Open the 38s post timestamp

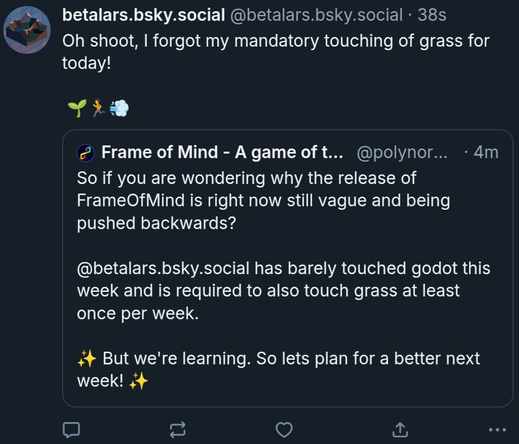tap(432, 15)
